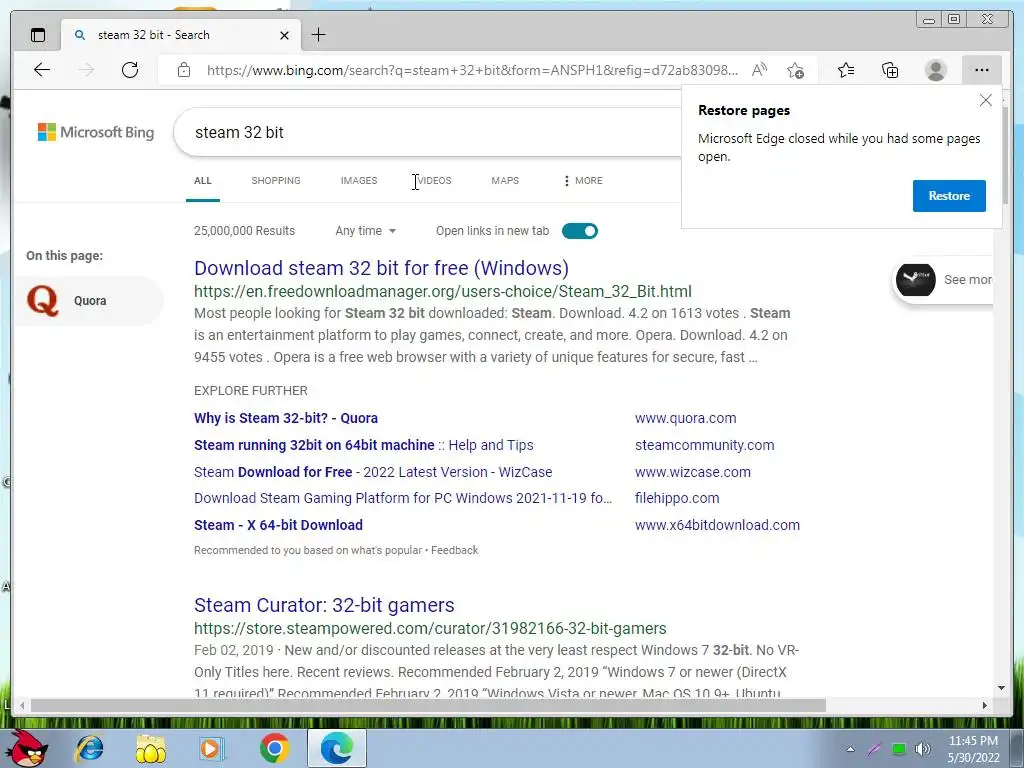Screen dimensions: 1024x768
Task: Open Steam - X 64-bit Download link
Action: 278,525
